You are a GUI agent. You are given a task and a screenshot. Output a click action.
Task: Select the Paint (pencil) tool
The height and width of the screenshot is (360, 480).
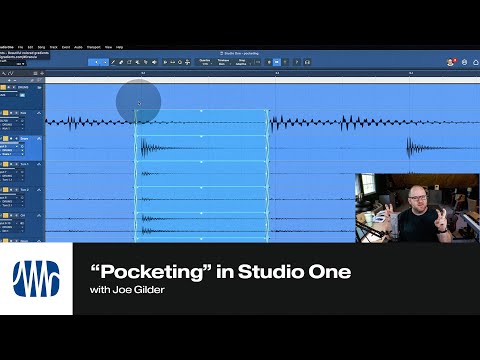tap(113, 62)
